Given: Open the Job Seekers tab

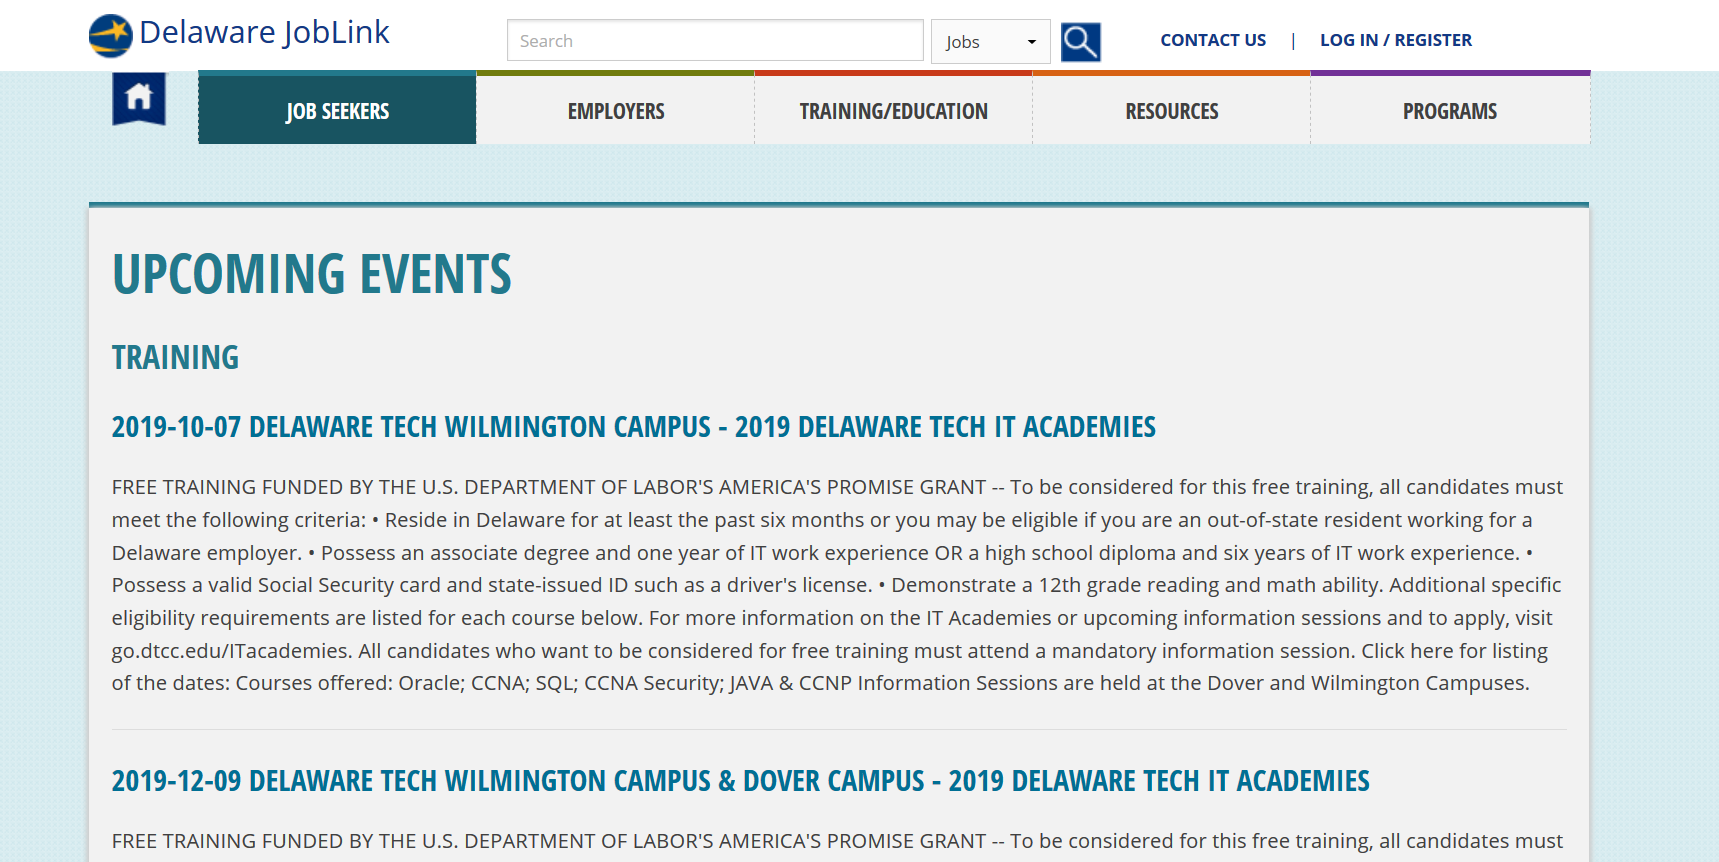Looking at the screenshot, I should point(337,109).
